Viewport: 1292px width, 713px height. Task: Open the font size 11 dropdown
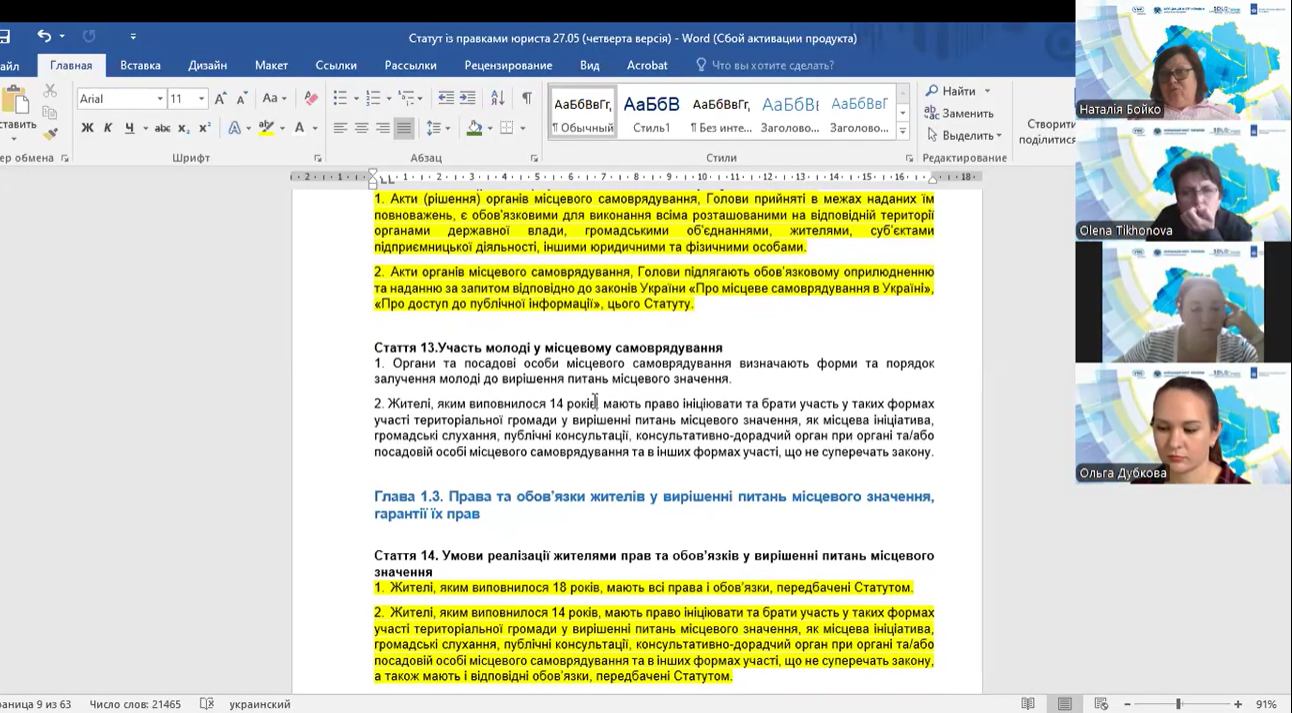[201, 98]
